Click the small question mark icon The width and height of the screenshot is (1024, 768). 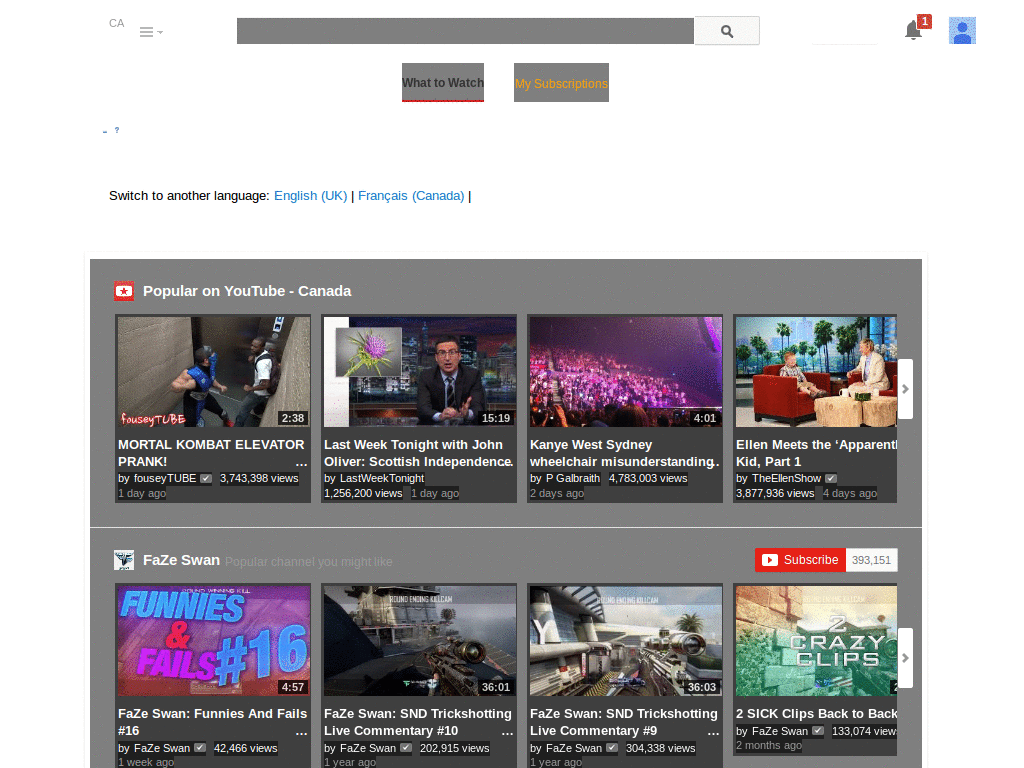[117, 130]
